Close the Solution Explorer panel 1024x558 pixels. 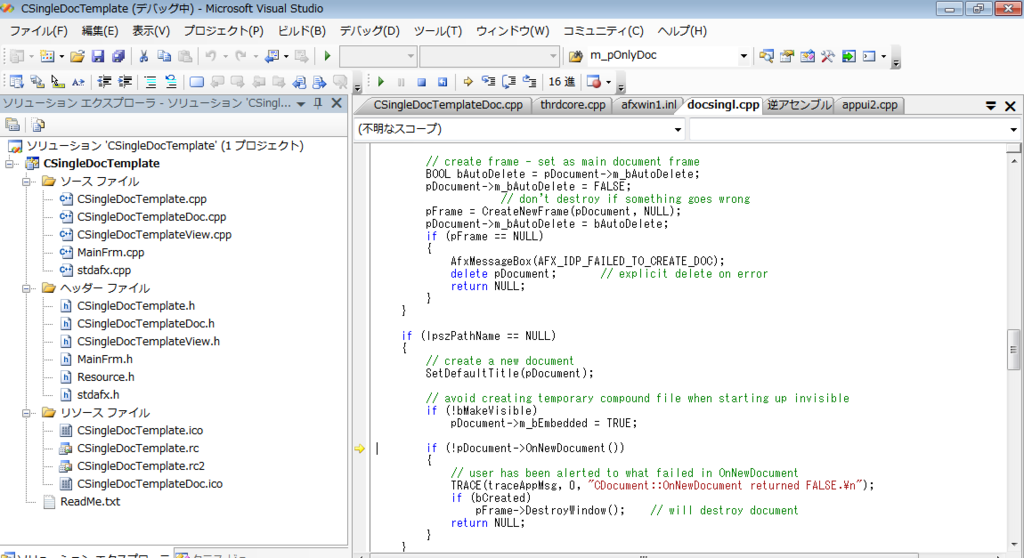coord(337,103)
